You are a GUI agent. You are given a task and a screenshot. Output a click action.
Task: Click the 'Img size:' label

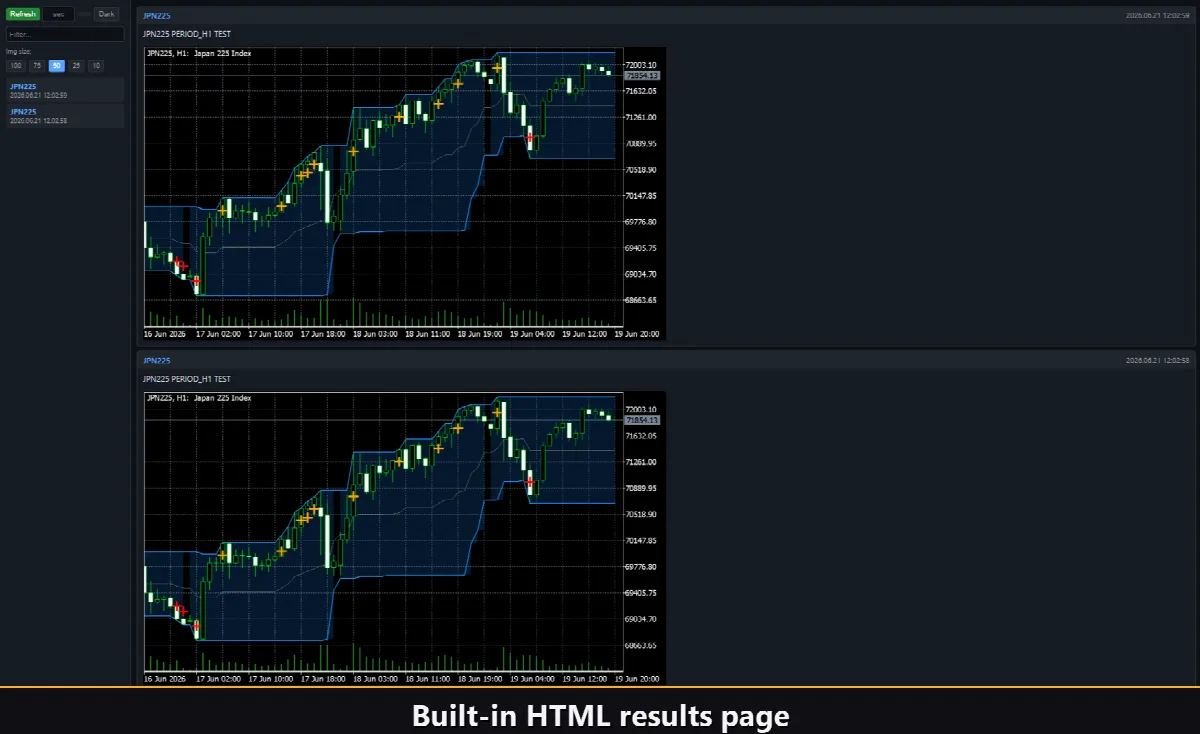coord(19,51)
